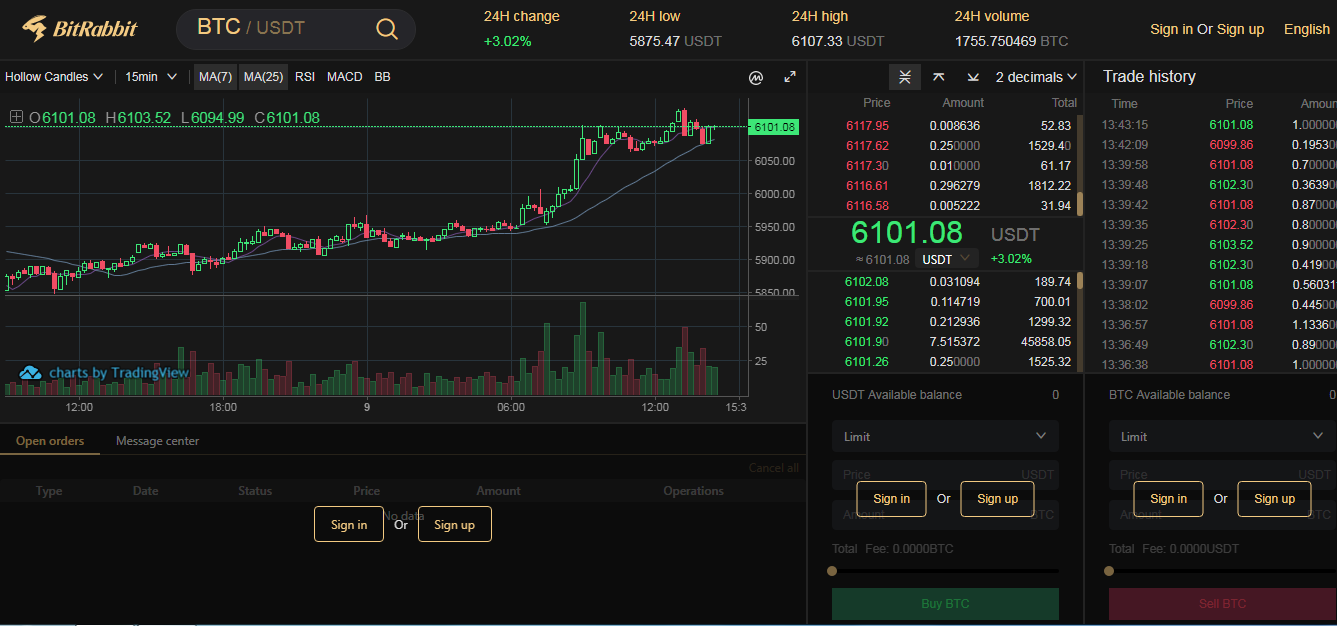
Task: Open the USDT currency conversion dropdown
Action: coord(945,259)
